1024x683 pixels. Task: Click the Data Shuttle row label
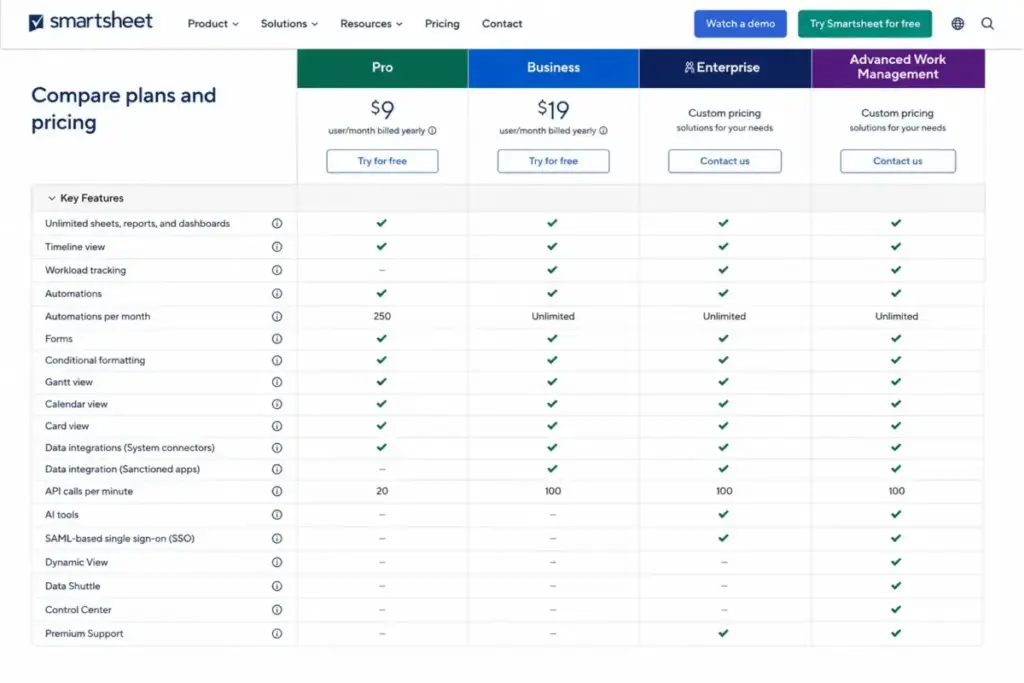point(72,586)
